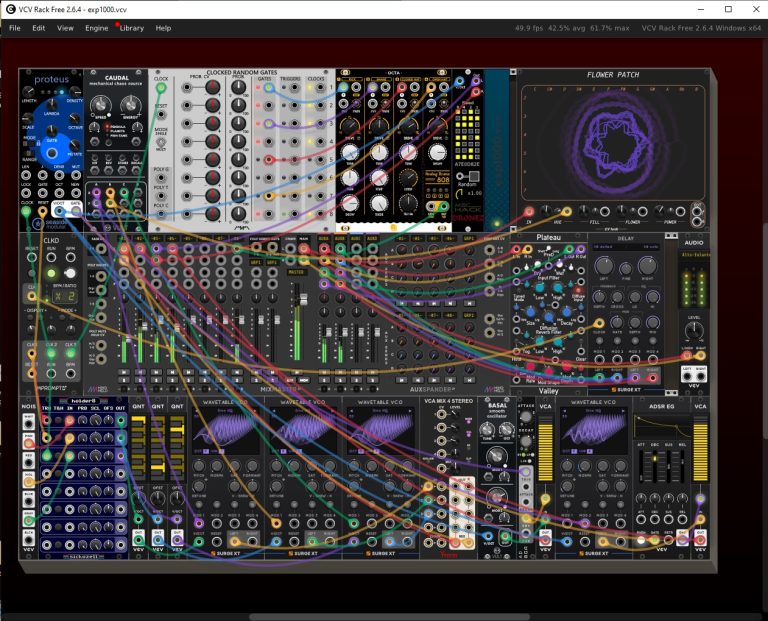Image resolution: width=768 pixels, height=621 pixels.
Task: Click row 1 TRIGGERS output jack
Action: (294, 88)
